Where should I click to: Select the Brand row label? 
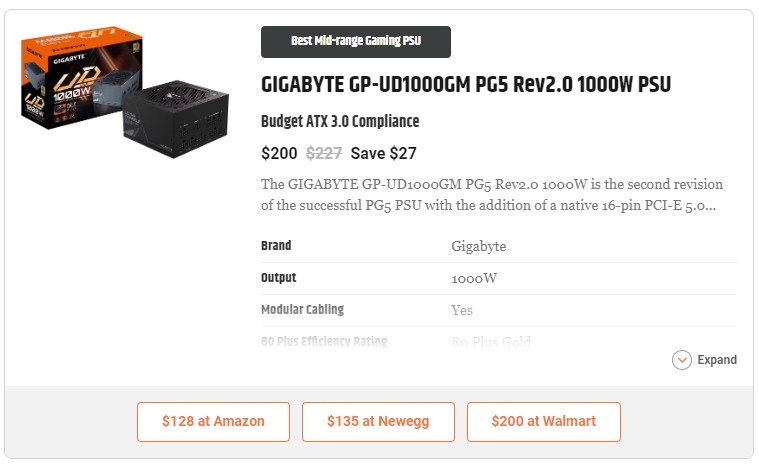pos(276,246)
